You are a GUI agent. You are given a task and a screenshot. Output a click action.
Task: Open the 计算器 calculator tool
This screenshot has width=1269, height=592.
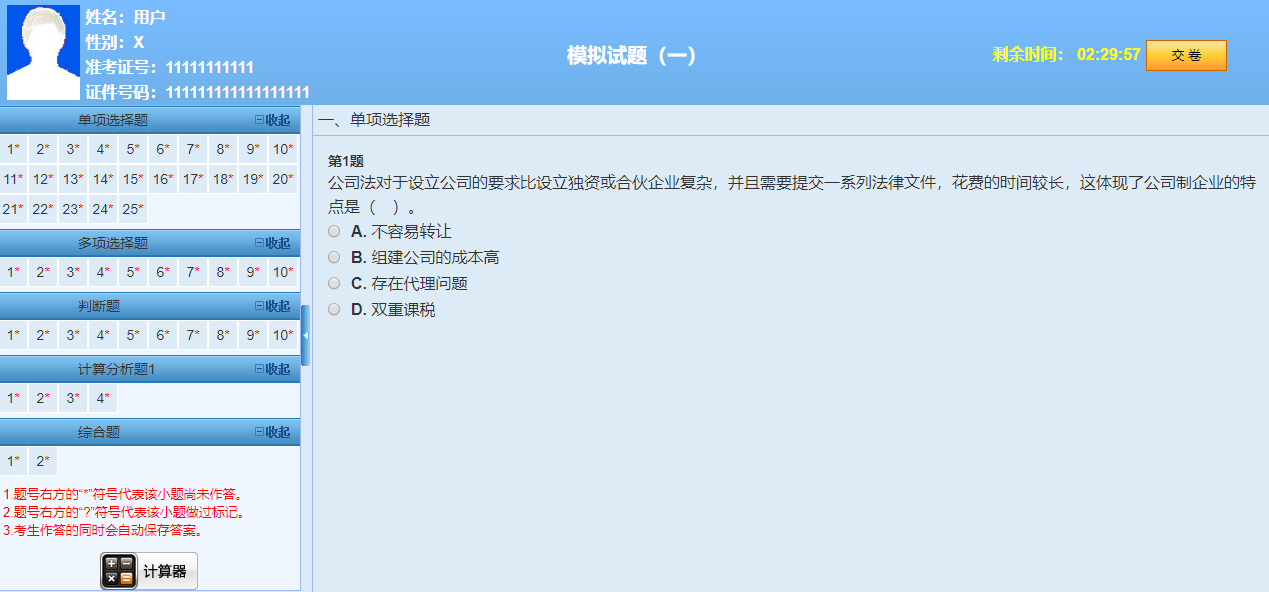point(148,570)
